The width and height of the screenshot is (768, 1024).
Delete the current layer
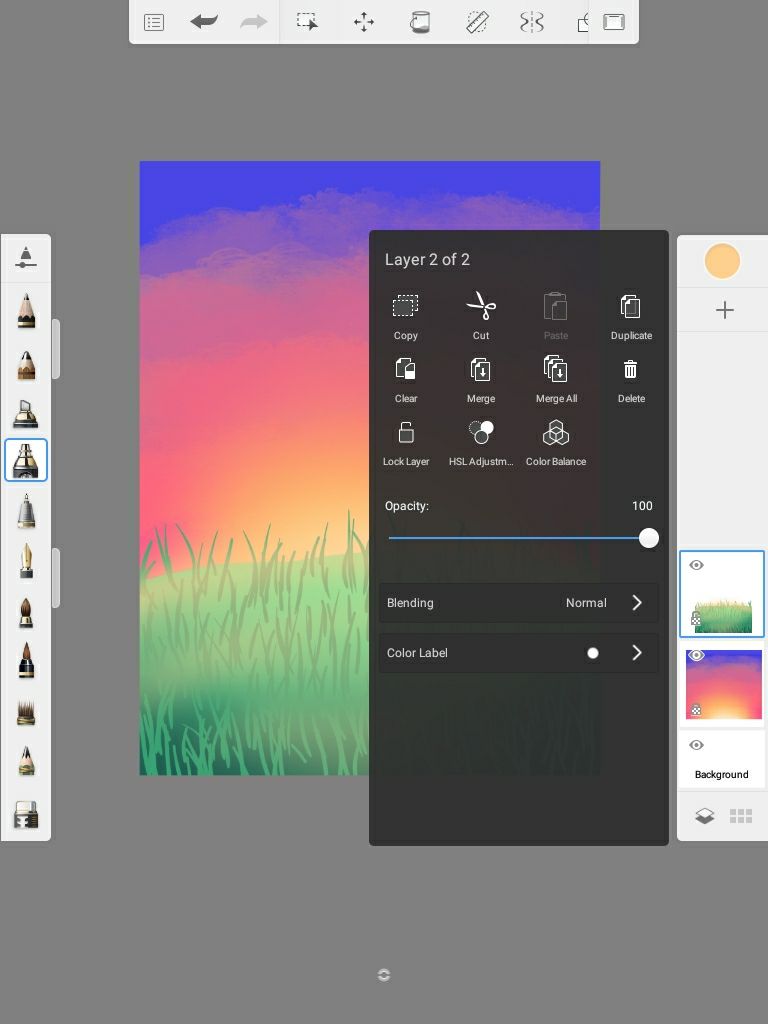coord(631,380)
